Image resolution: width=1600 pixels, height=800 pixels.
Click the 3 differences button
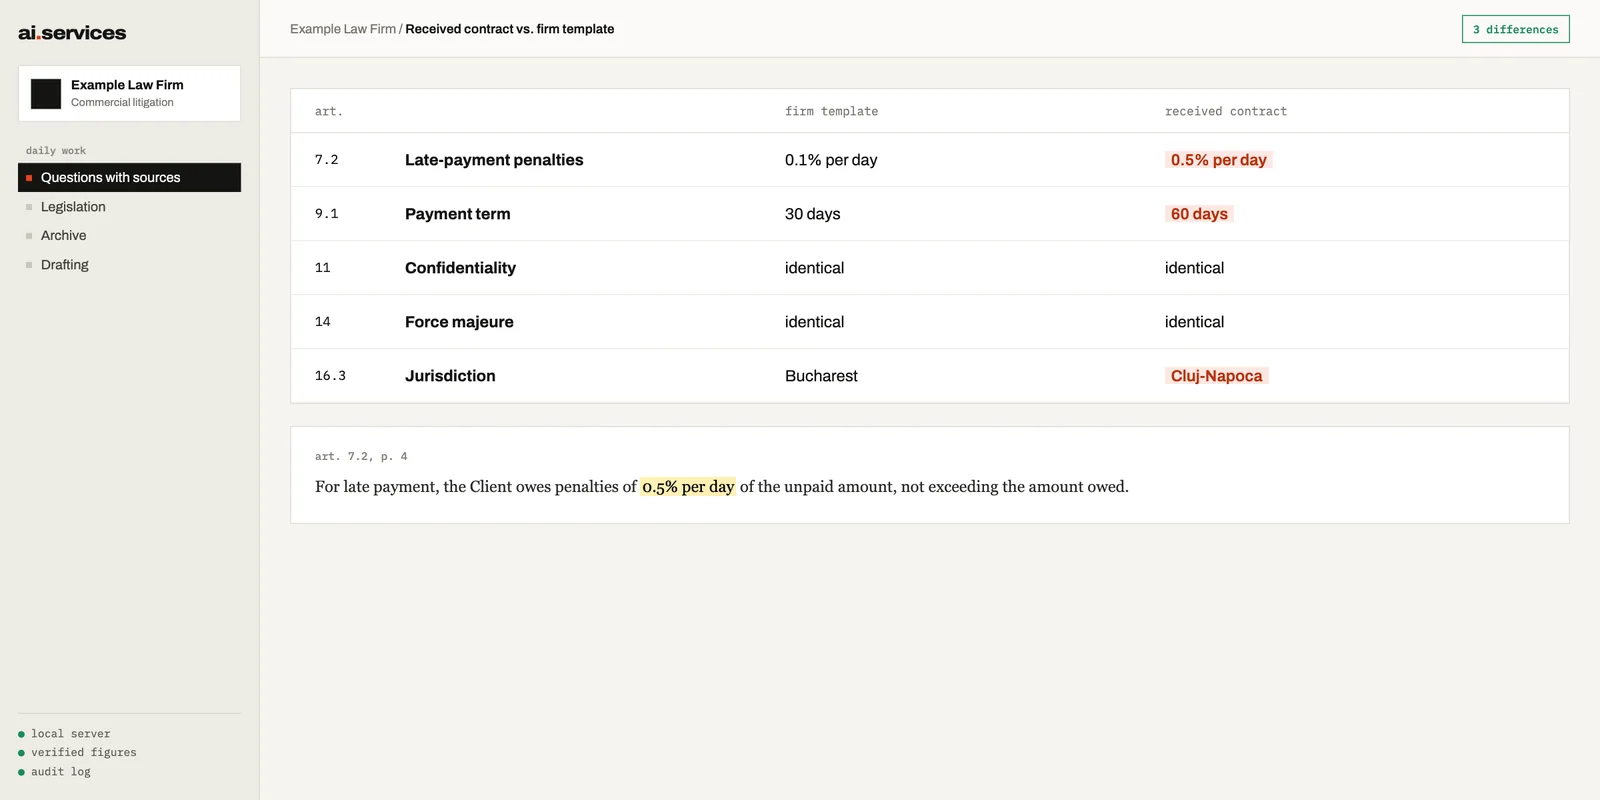click(1515, 29)
